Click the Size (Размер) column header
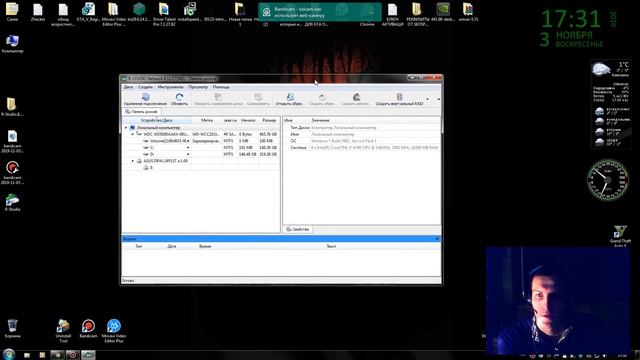Viewport: 640px width, 360px height. pos(269,120)
